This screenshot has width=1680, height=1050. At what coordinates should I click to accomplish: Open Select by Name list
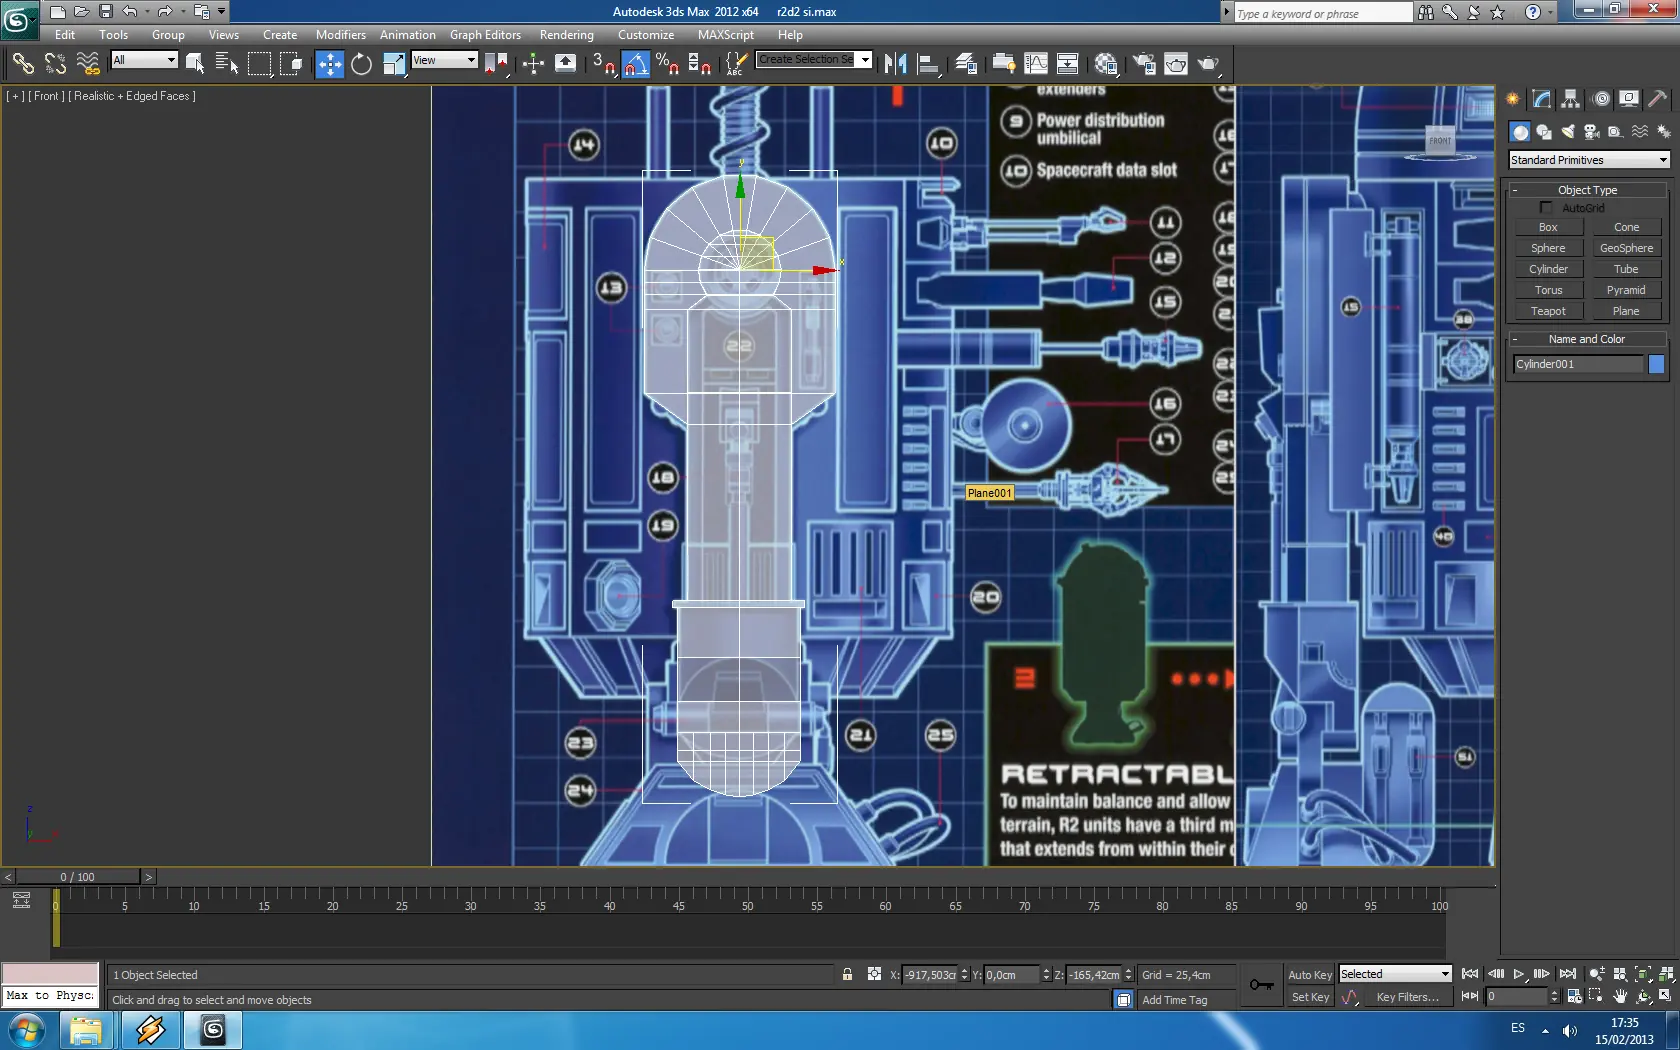pos(227,64)
